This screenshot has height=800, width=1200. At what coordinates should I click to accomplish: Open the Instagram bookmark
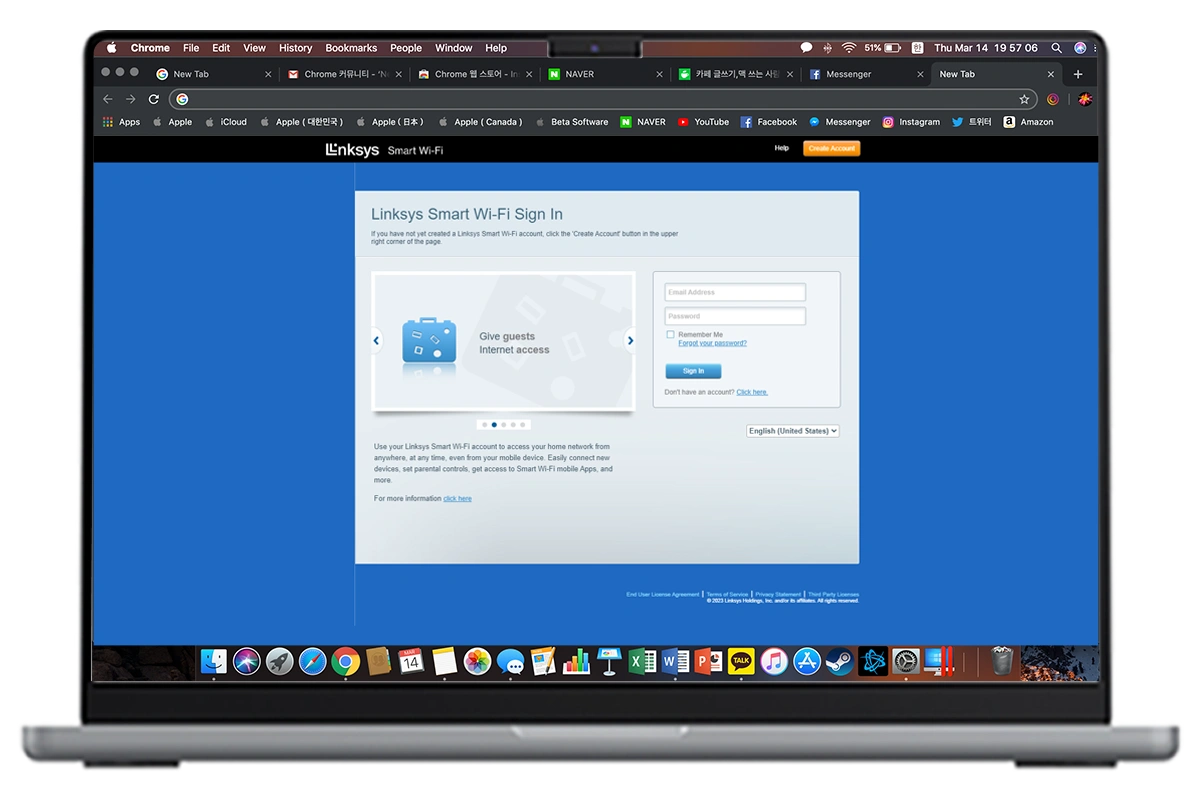[910, 122]
